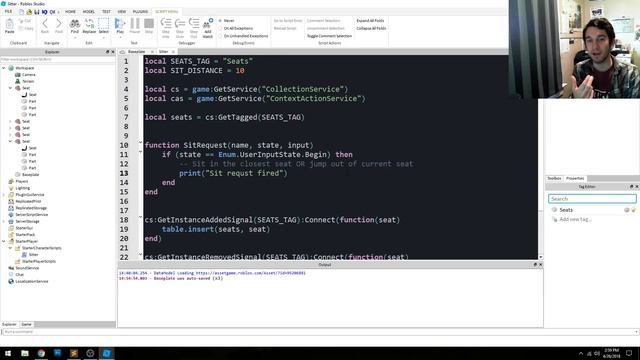Image resolution: width=640 pixels, height=360 pixels.
Task: Switch to the MODEL ribbon tab
Action: tap(89, 11)
